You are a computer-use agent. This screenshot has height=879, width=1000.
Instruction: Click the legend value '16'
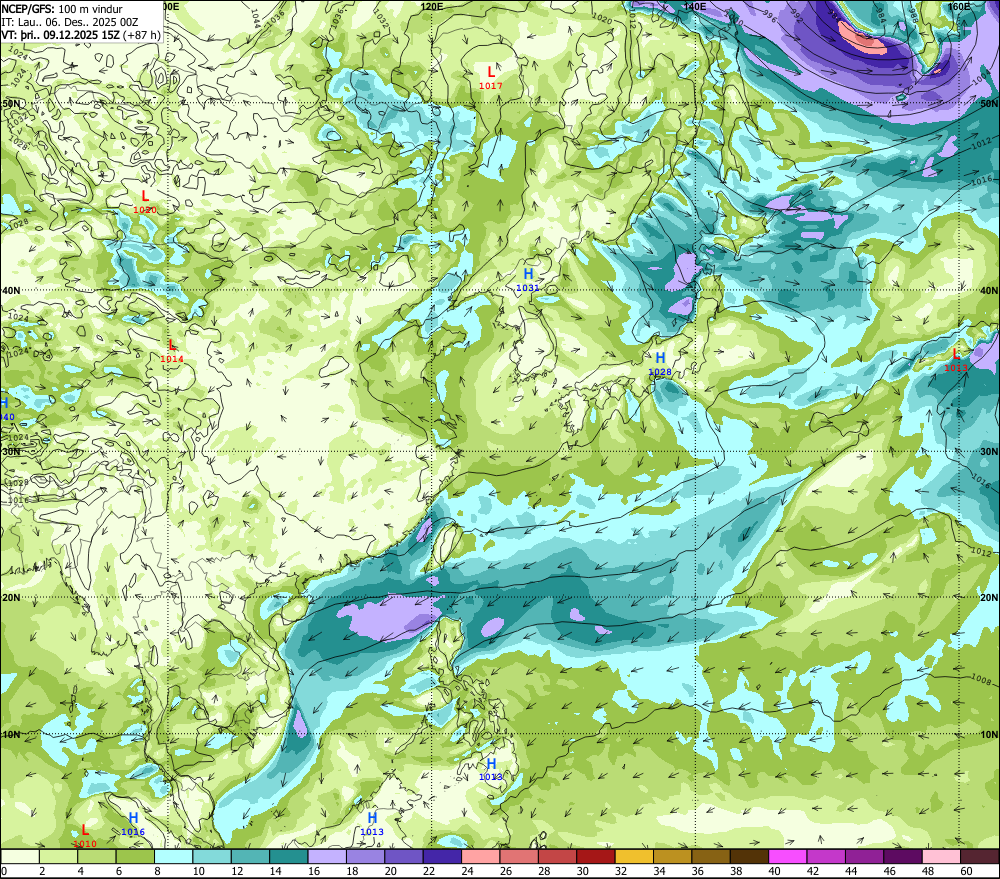(x=314, y=871)
